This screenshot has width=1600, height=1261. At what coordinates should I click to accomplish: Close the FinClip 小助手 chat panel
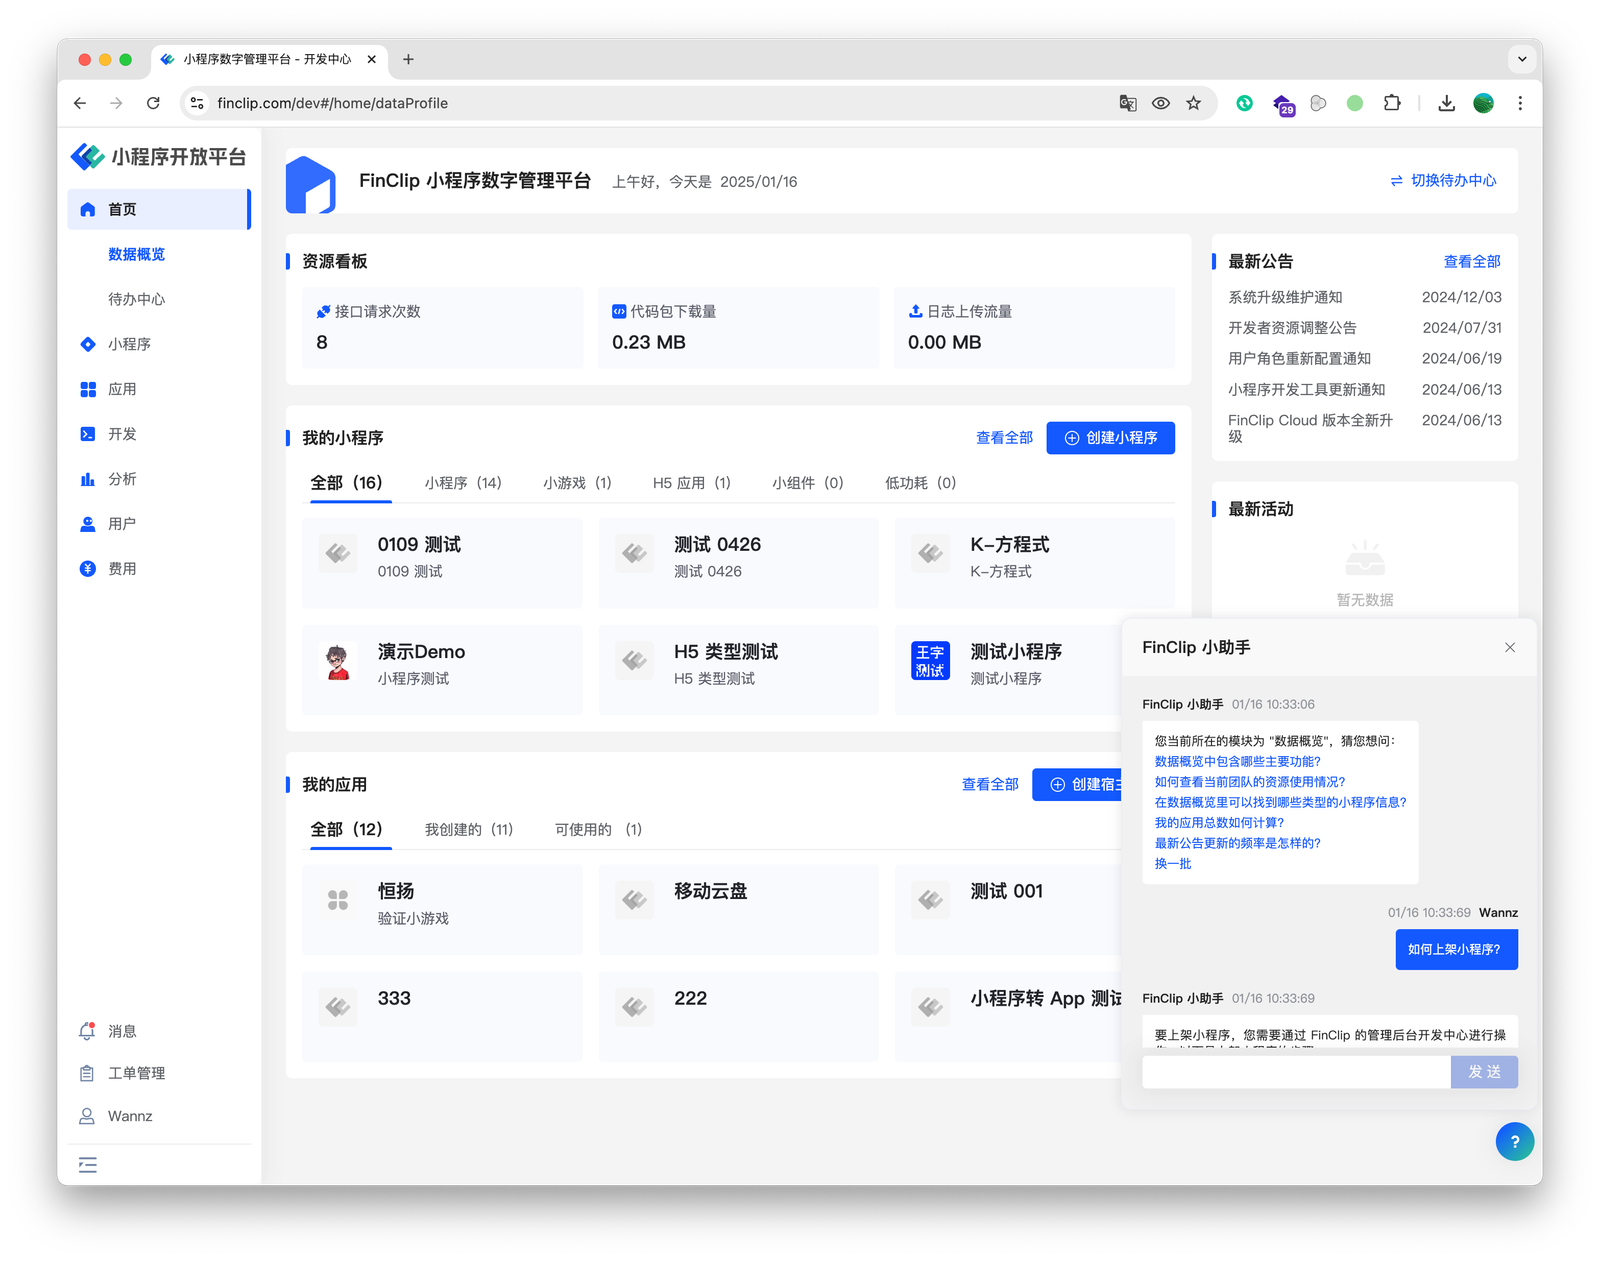point(1509,647)
